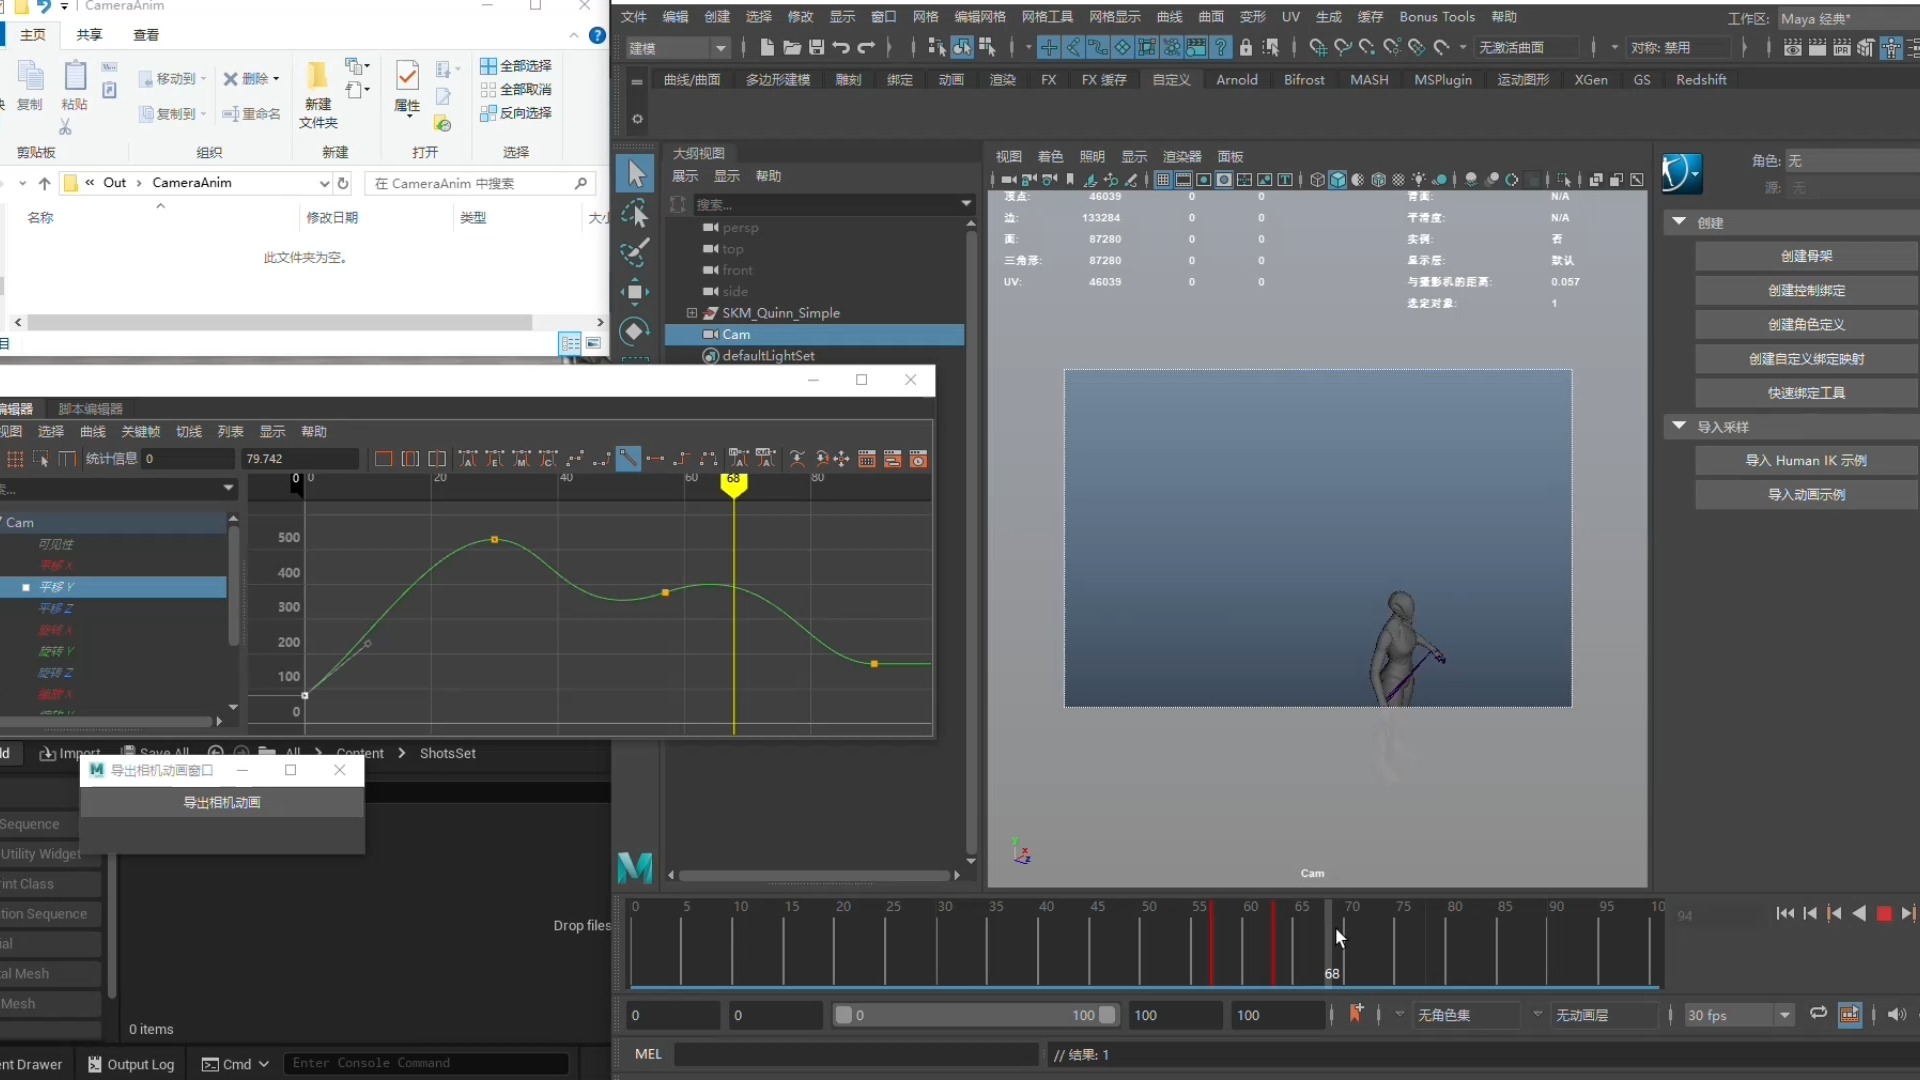Switch to the Arnold shelf tab
Image resolution: width=1920 pixels, height=1080 pixels.
click(x=1236, y=80)
